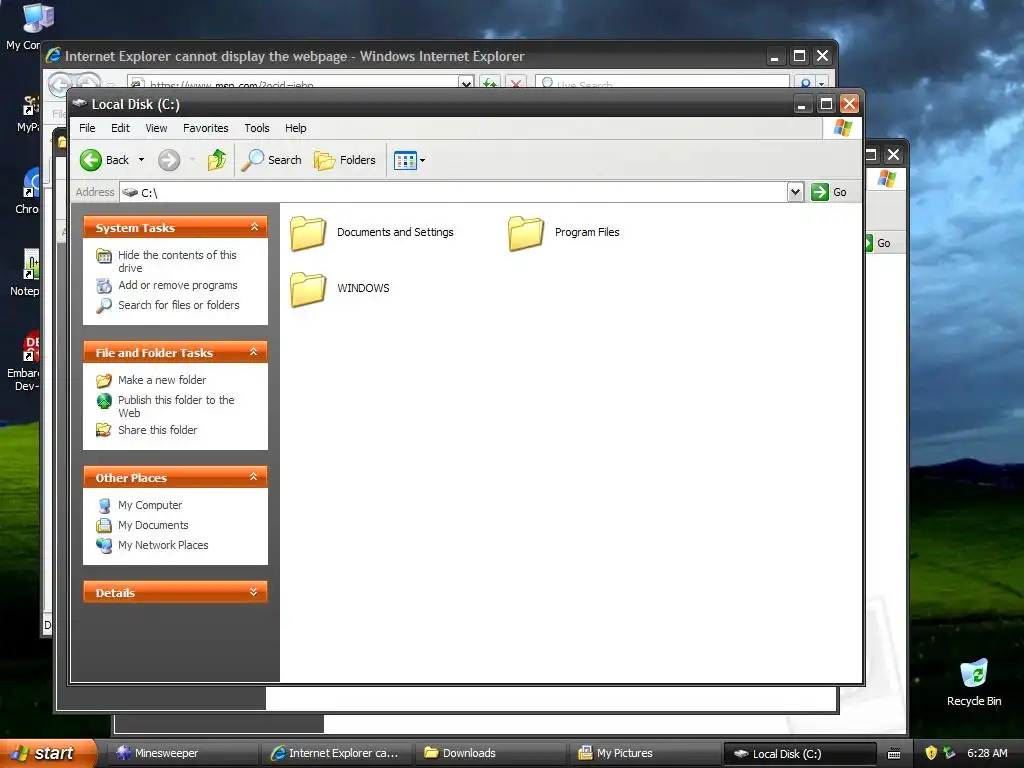
Task: Switch to Internet Explorer taskbar button
Action: click(x=337, y=753)
